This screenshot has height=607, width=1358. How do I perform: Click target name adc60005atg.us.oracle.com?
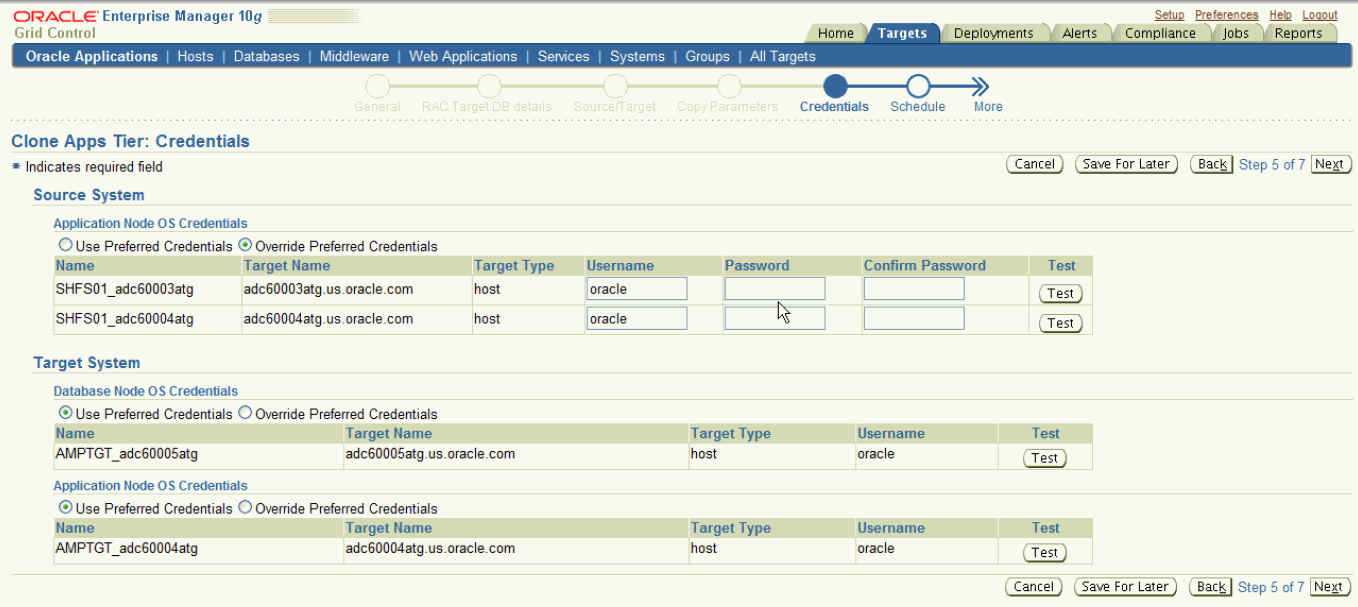(430, 453)
